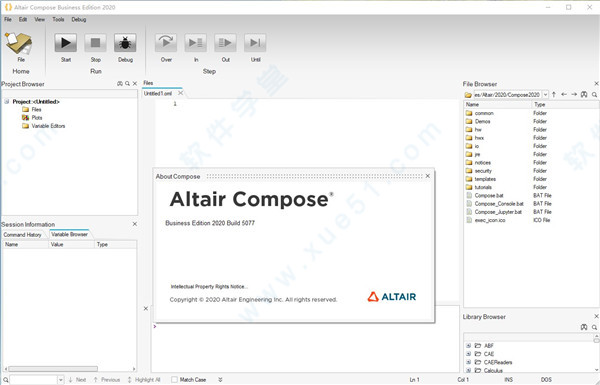Open Intellectual Property Rights Notice link
This screenshot has width=600, height=385.
209,287
